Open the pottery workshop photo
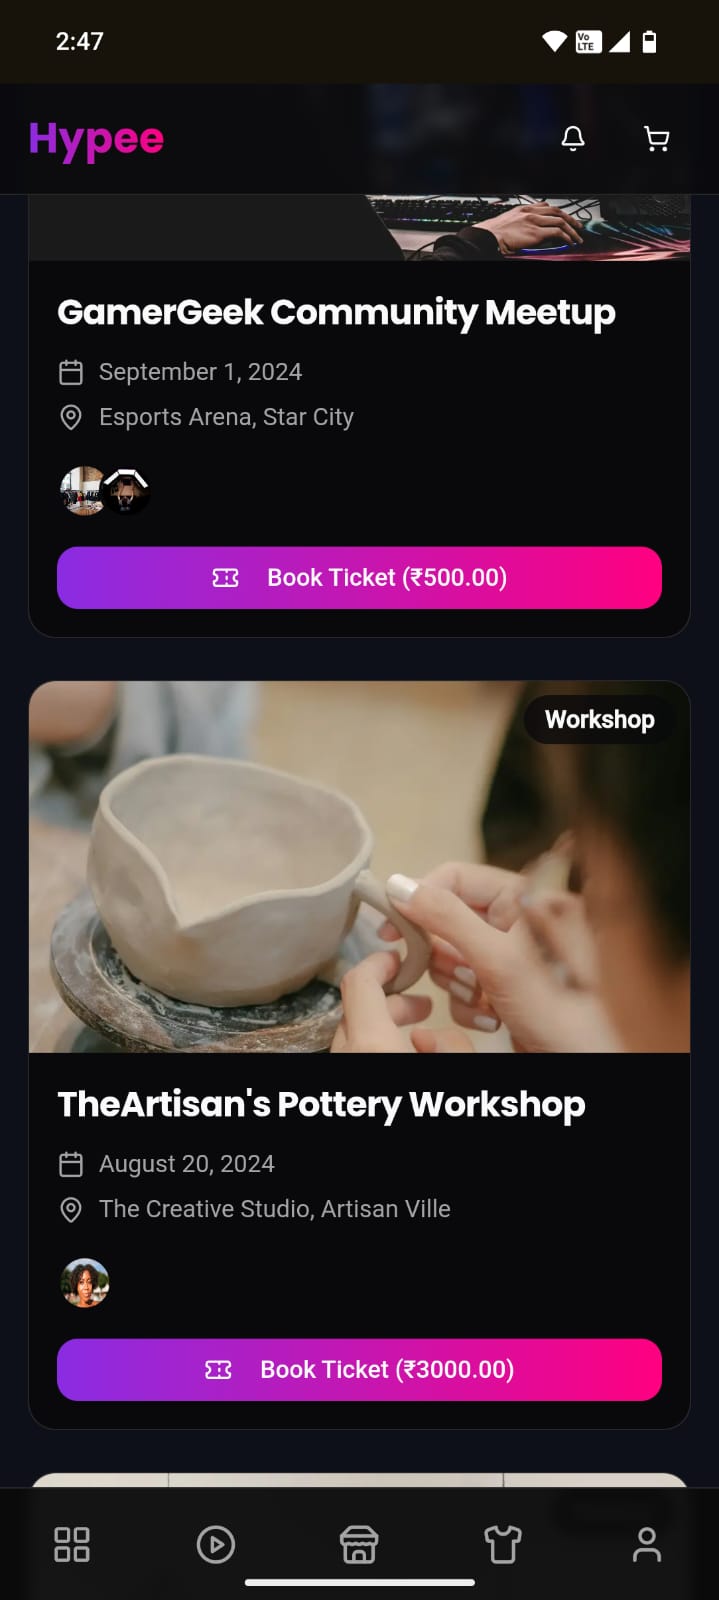 [359, 867]
